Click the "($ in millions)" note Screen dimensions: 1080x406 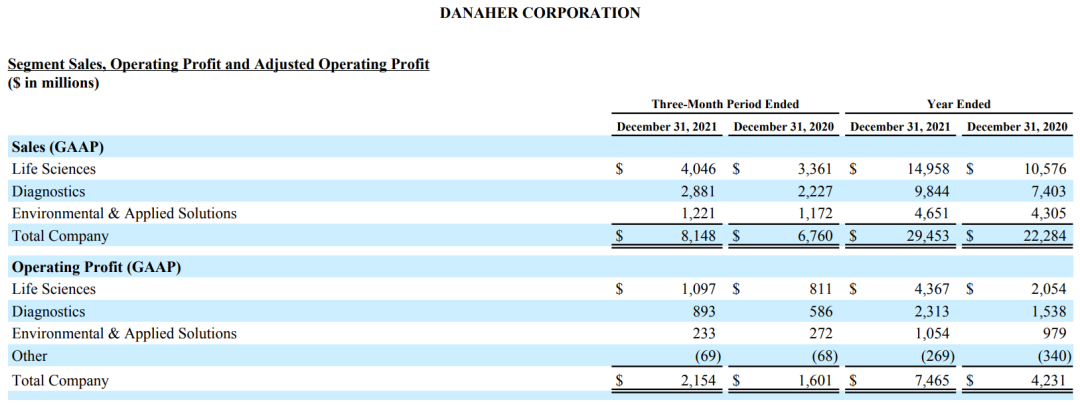point(53,83)
